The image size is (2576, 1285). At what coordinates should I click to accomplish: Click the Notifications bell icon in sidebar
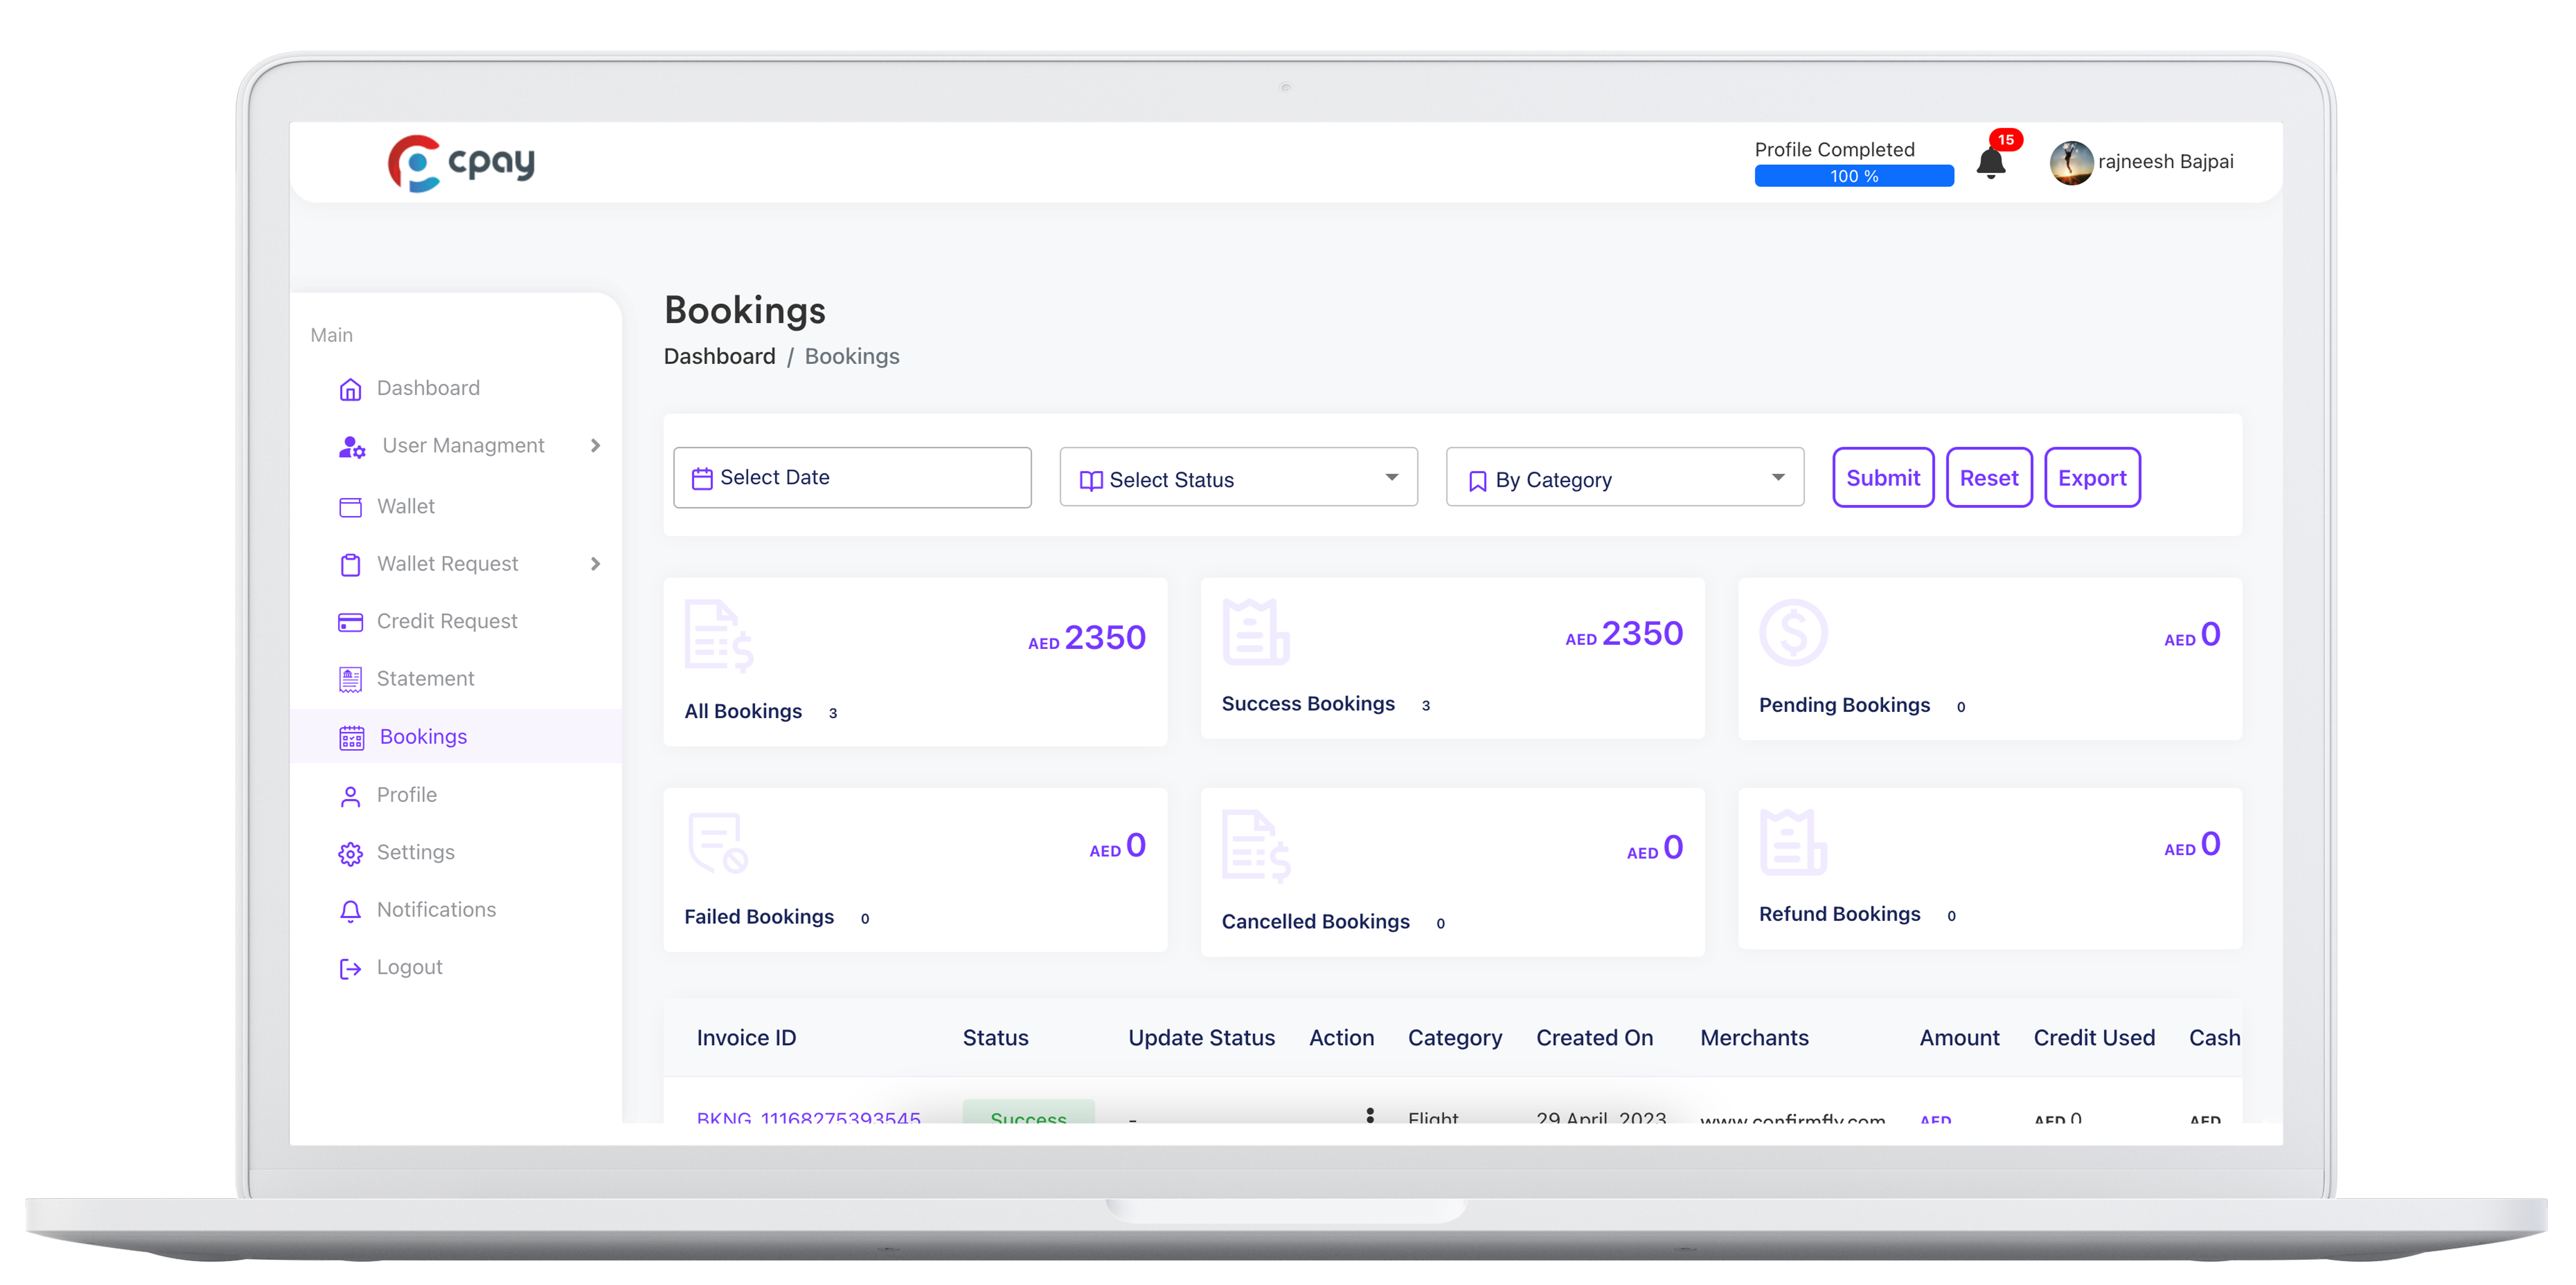(x=350, y=911)
